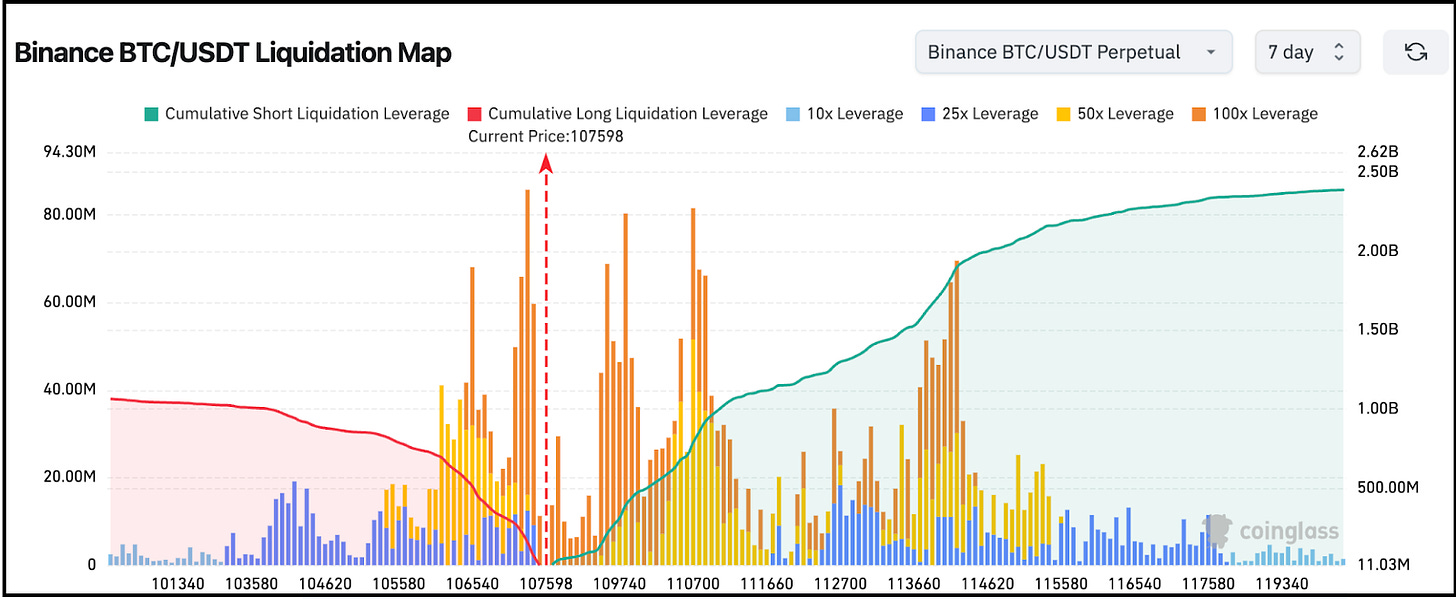
Task: Click the 1.50B right axis value
Action: 1378,330
